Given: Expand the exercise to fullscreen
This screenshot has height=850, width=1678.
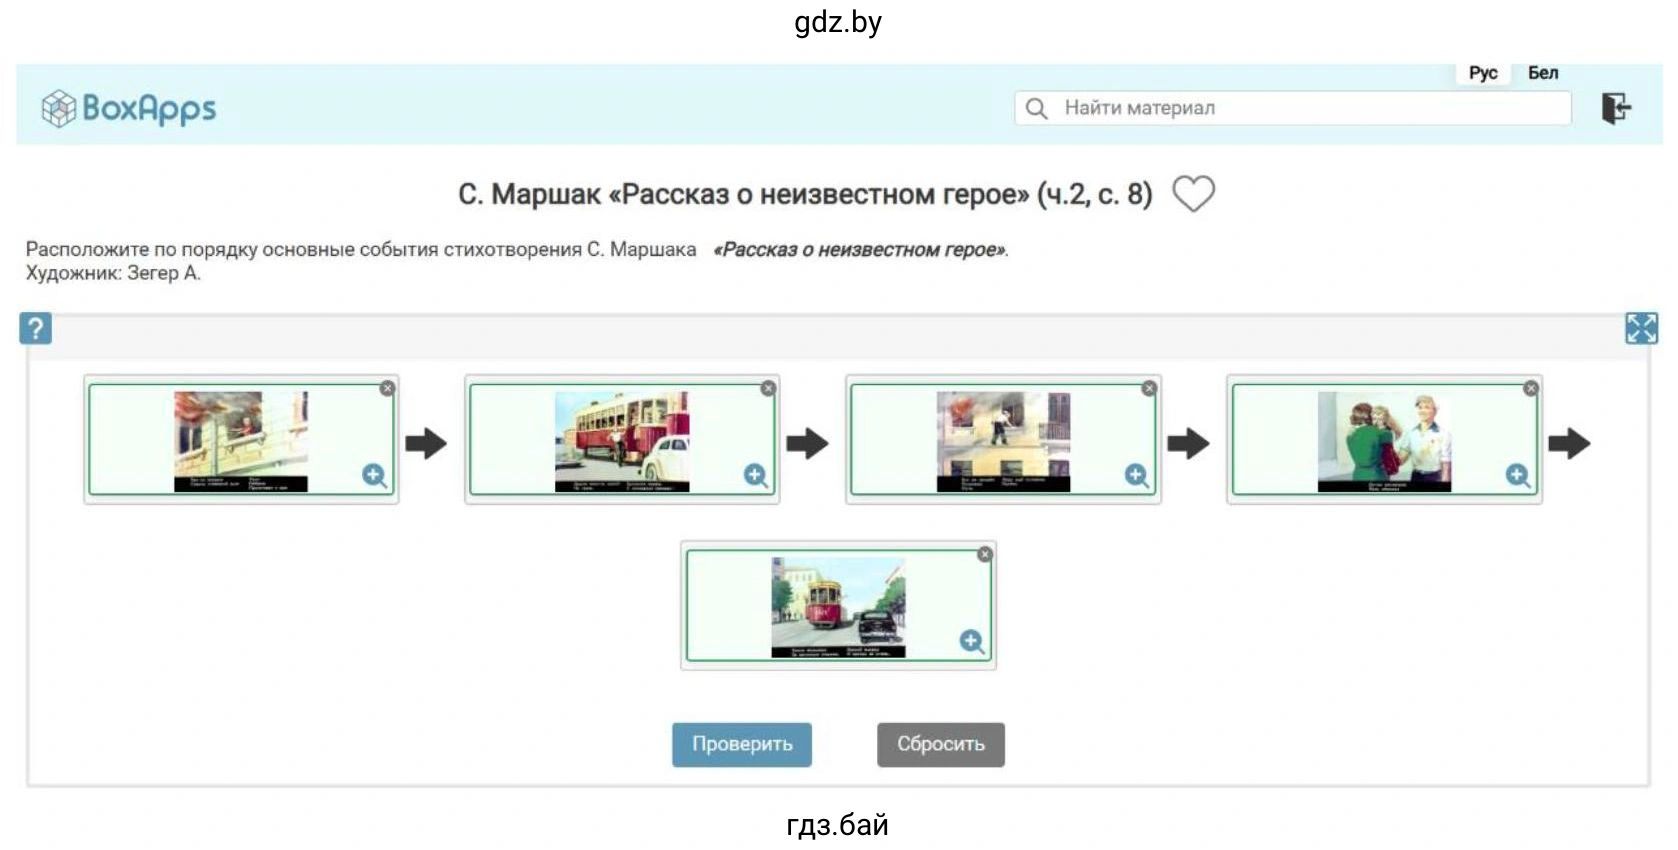Looking at the screenshot, I should pos(1642,328).
